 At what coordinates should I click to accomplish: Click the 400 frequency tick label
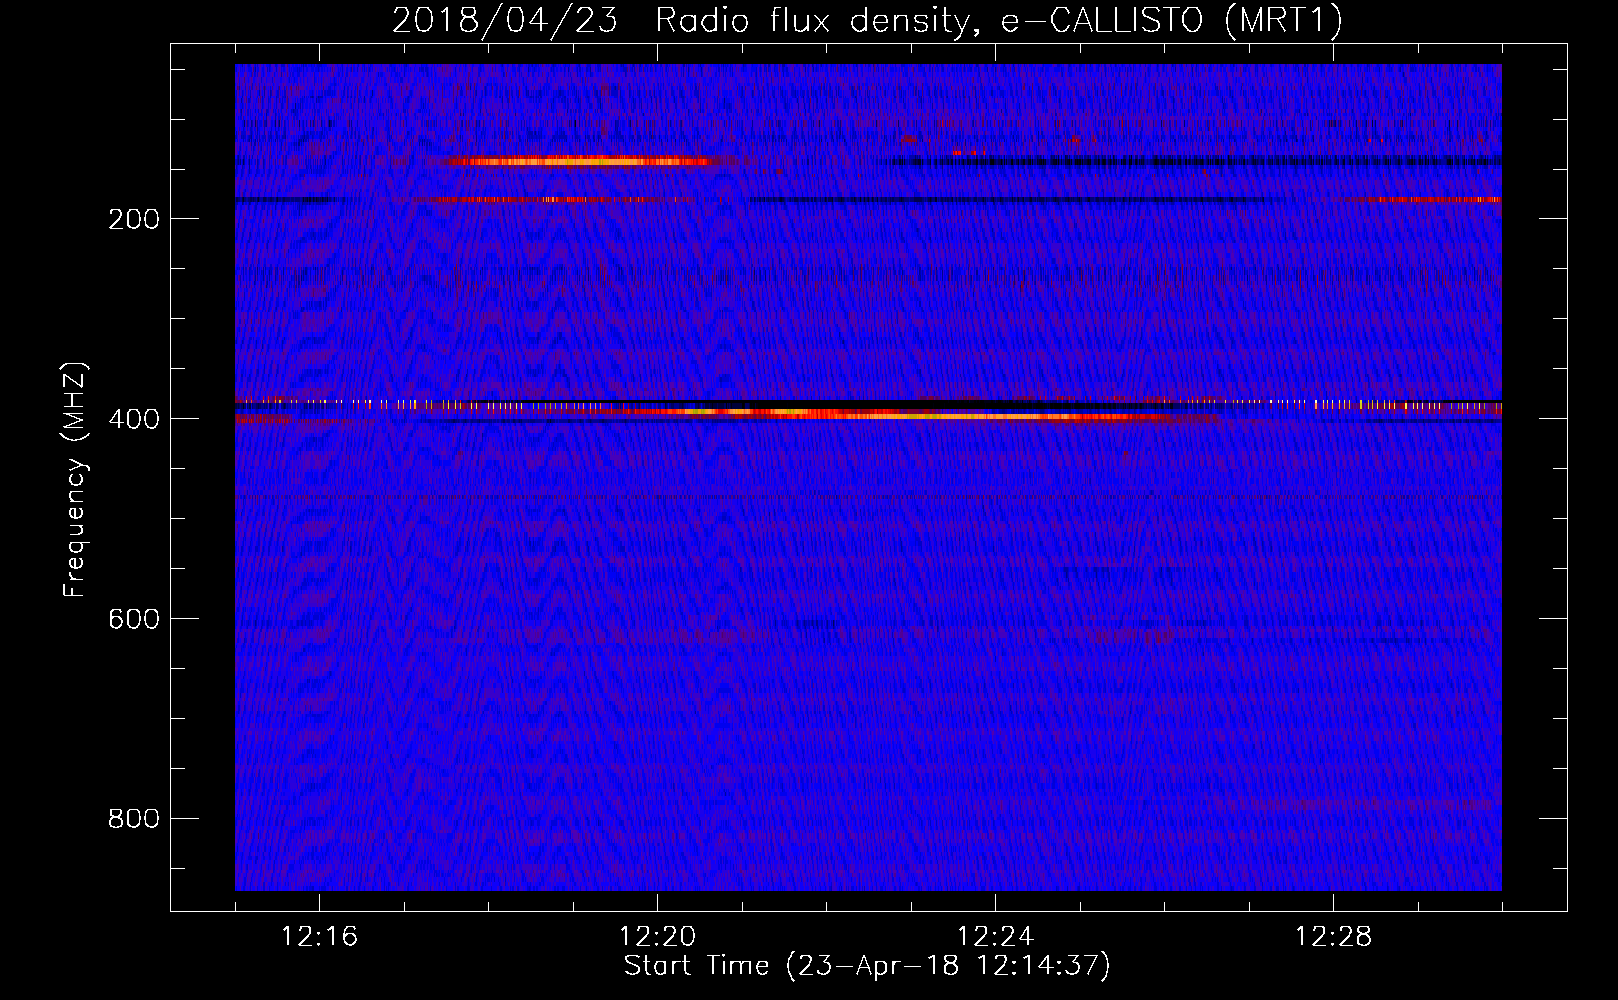pyautogui.click(x=134, y=419)
